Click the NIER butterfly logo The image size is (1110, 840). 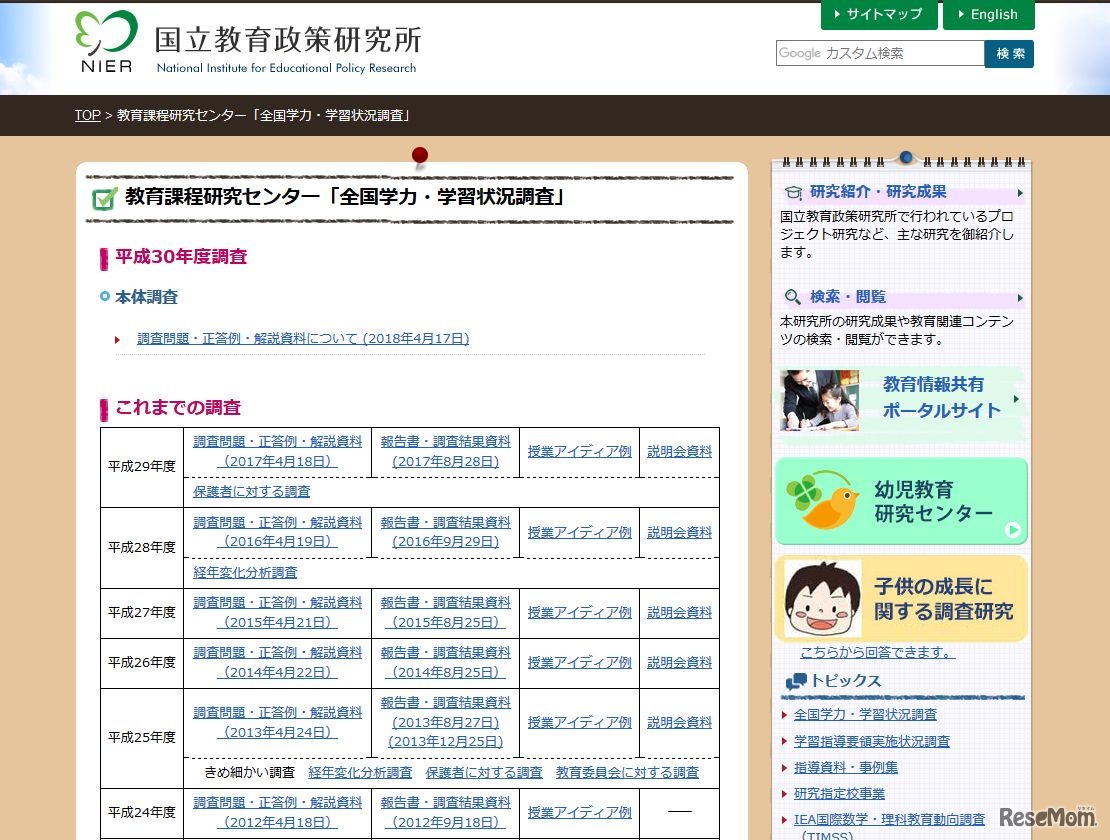[x=105, y=41]
